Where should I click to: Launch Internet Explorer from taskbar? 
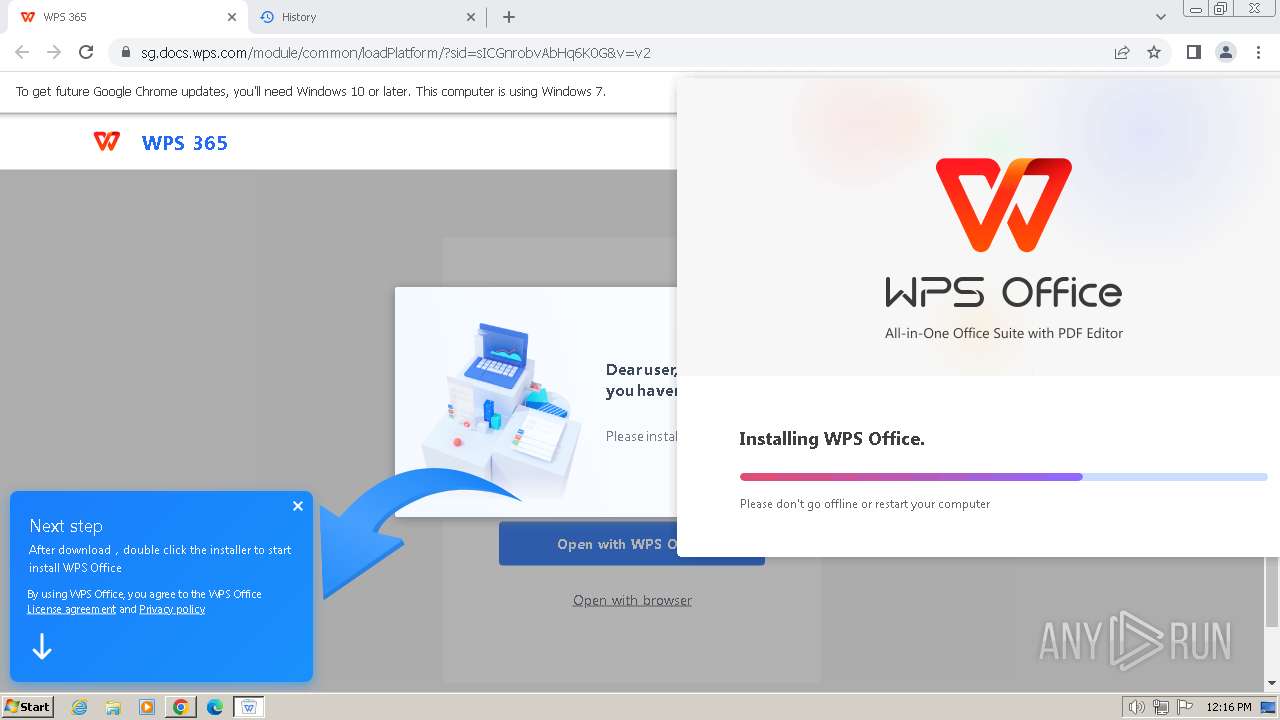(x=79, y=707)
